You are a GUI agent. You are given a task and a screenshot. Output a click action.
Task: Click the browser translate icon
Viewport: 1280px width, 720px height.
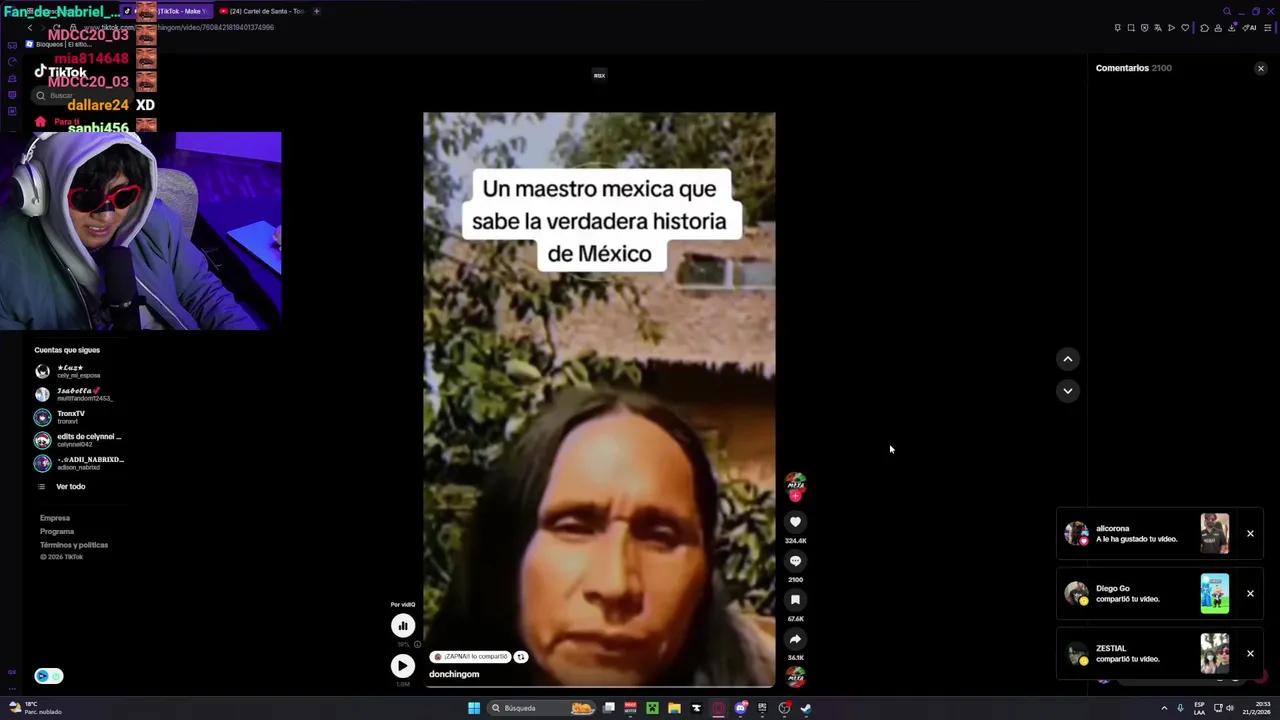pyautogui.click(x=1158, y=28)
